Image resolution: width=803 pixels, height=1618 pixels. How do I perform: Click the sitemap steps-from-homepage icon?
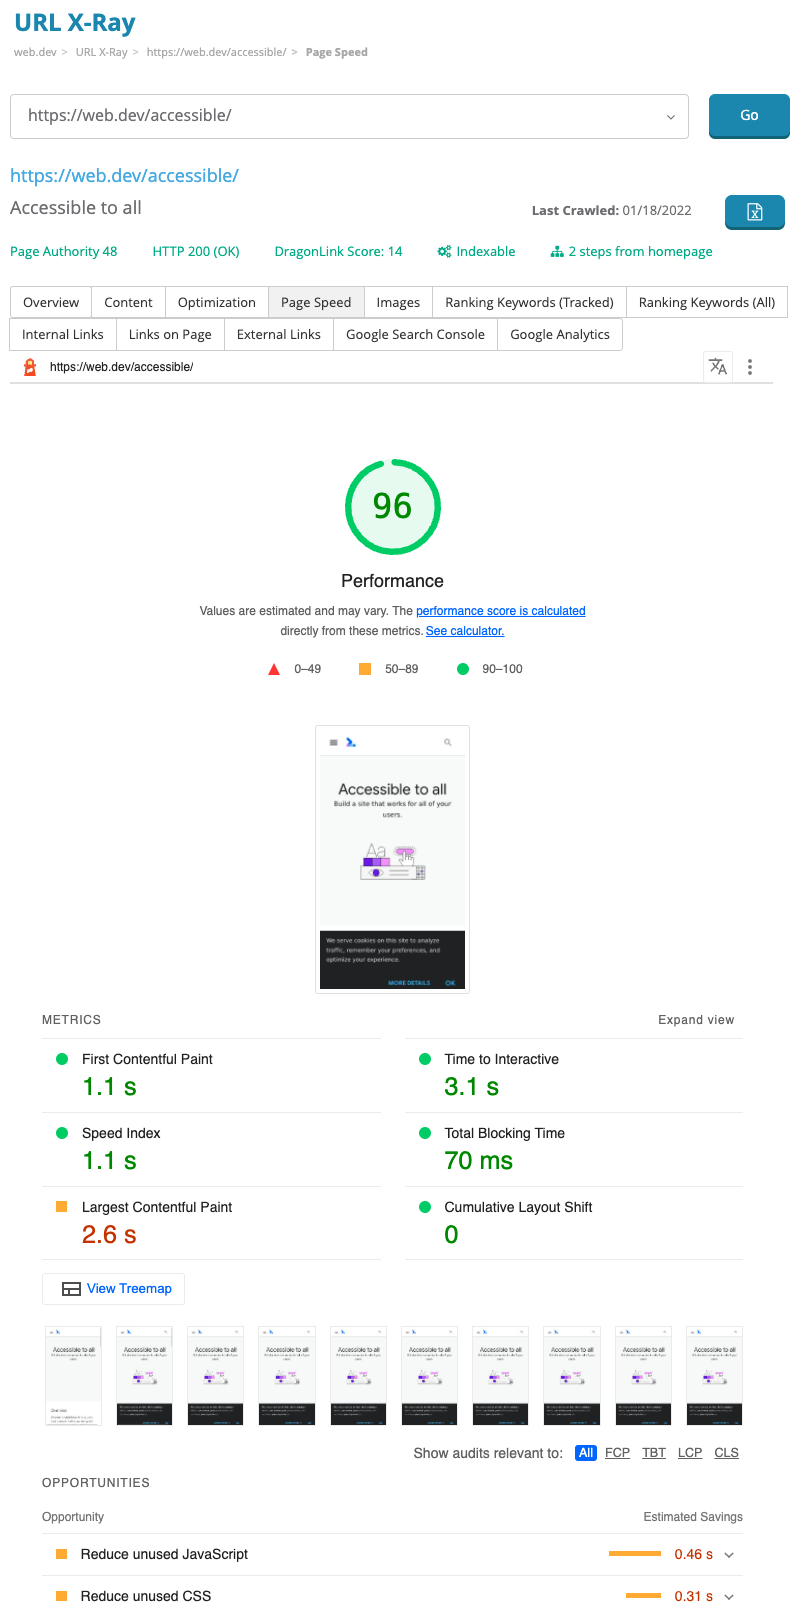point(557,252)
